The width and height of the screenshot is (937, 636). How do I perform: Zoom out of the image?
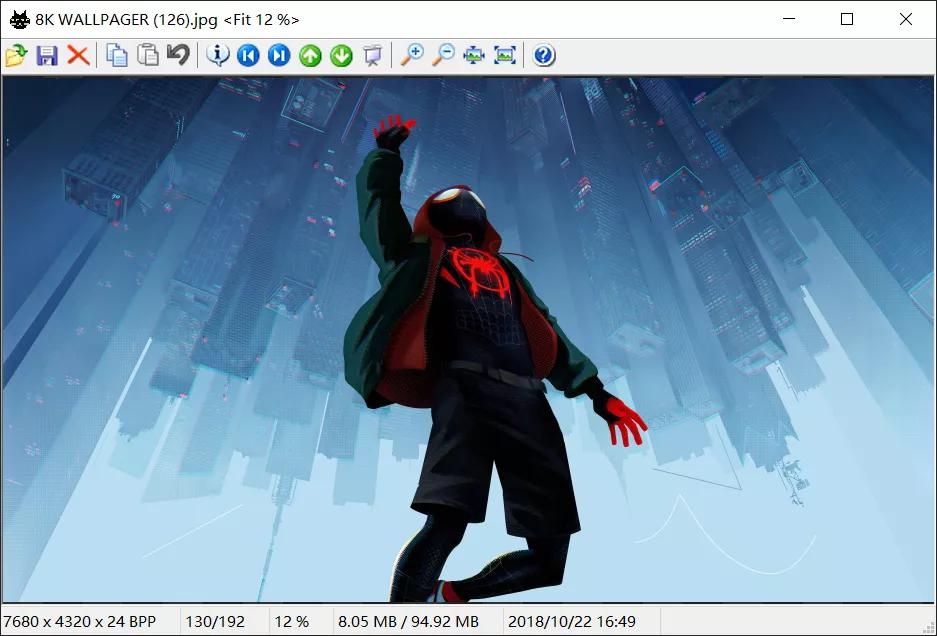click(444, 56)
